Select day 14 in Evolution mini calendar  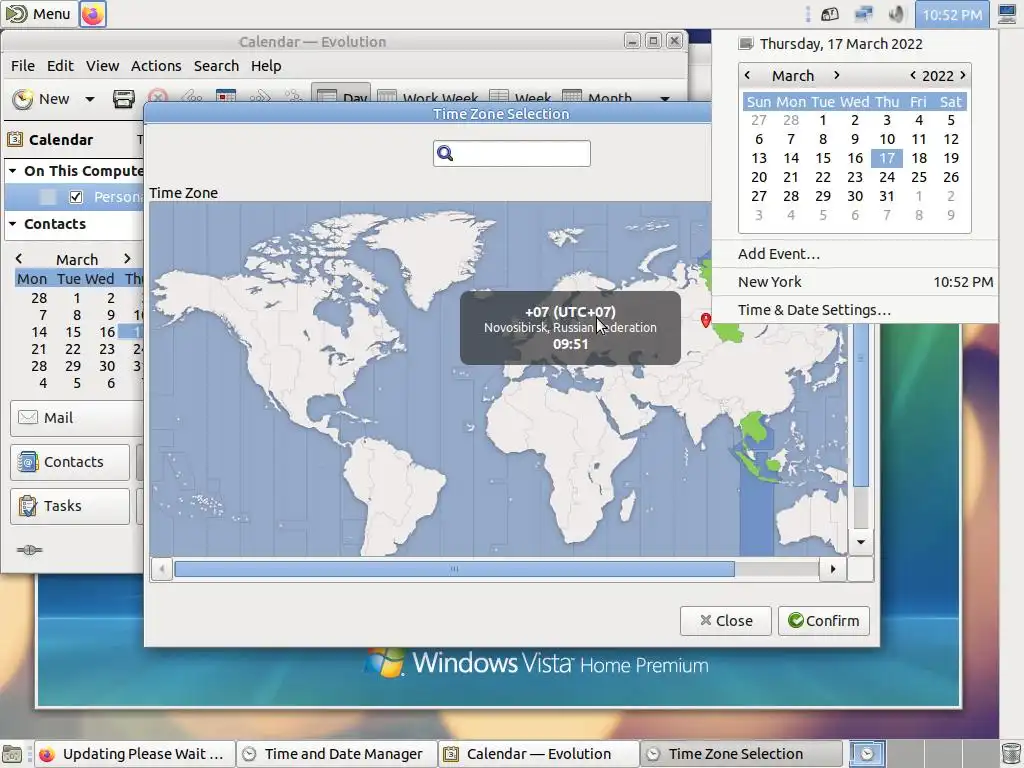point(39,332)
